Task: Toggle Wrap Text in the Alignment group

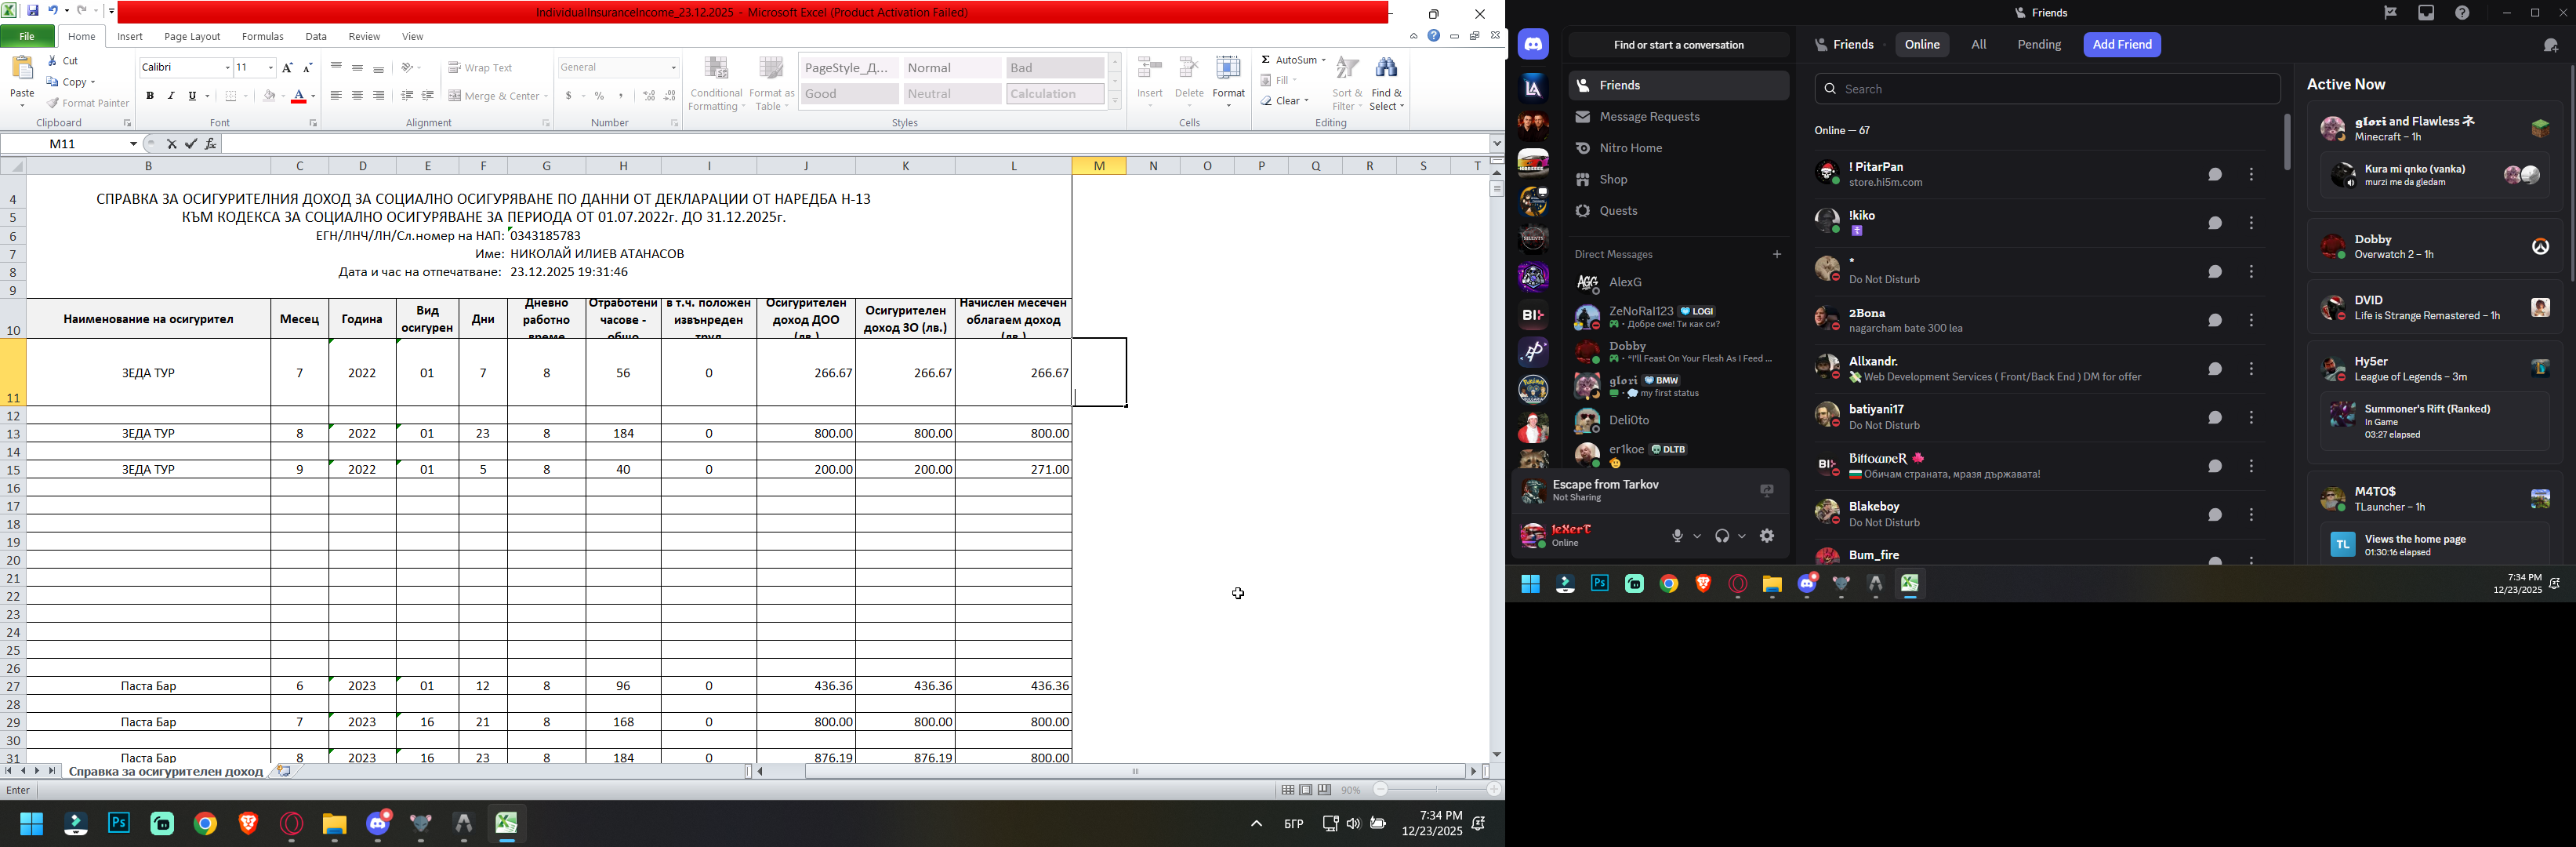Action: tap(481, 68)
